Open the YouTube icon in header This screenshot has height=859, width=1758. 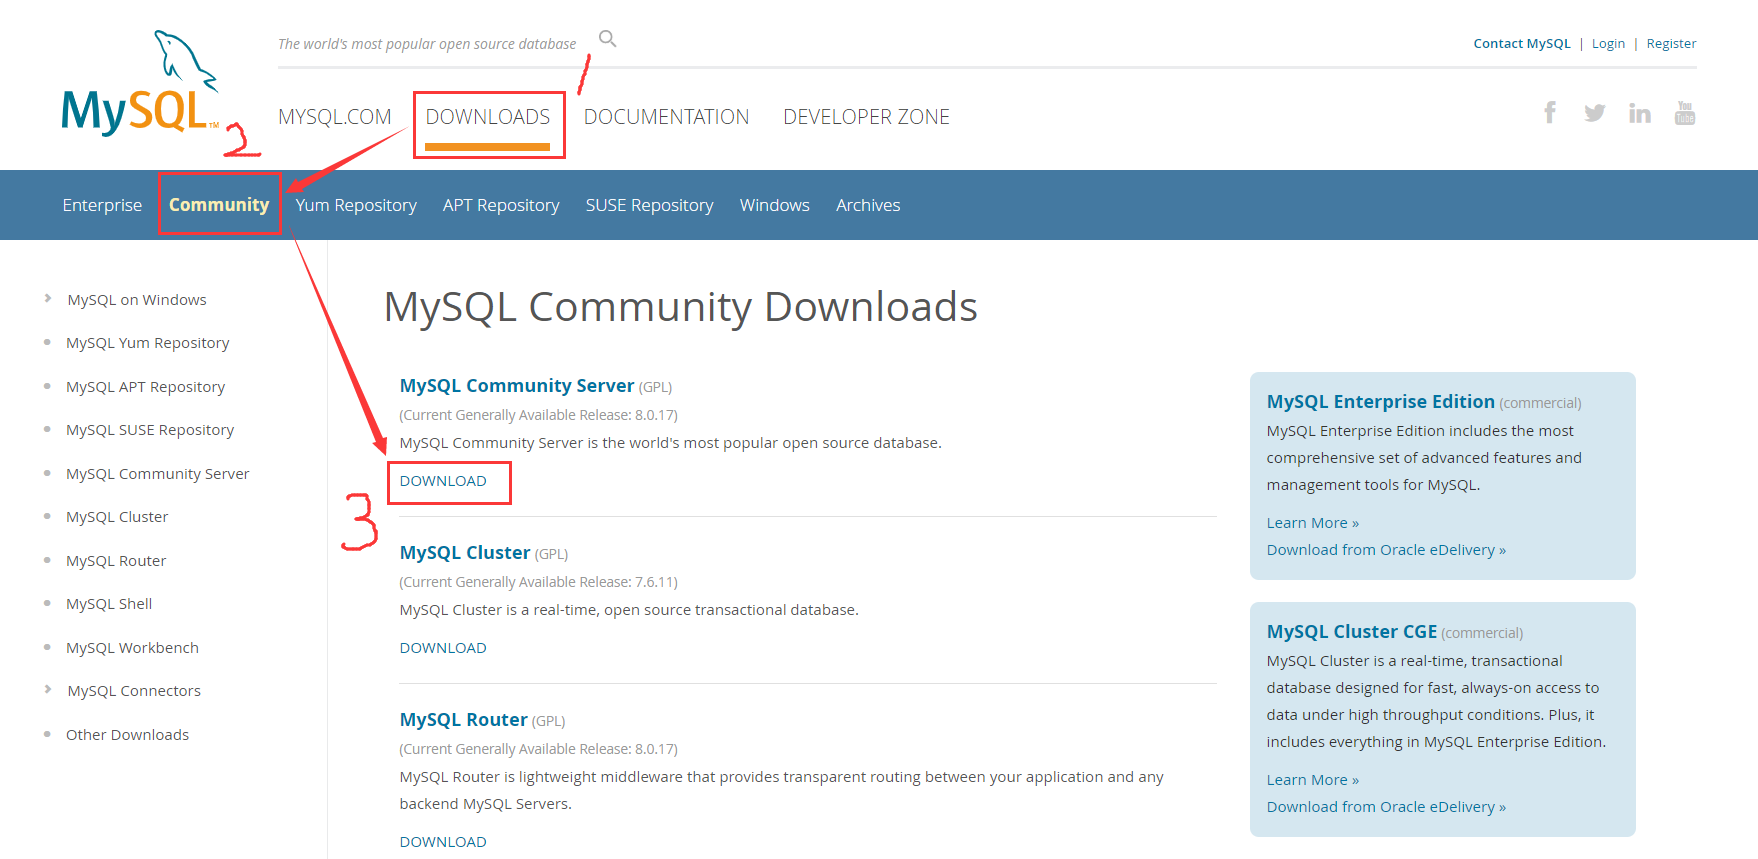coord(1685,113)
